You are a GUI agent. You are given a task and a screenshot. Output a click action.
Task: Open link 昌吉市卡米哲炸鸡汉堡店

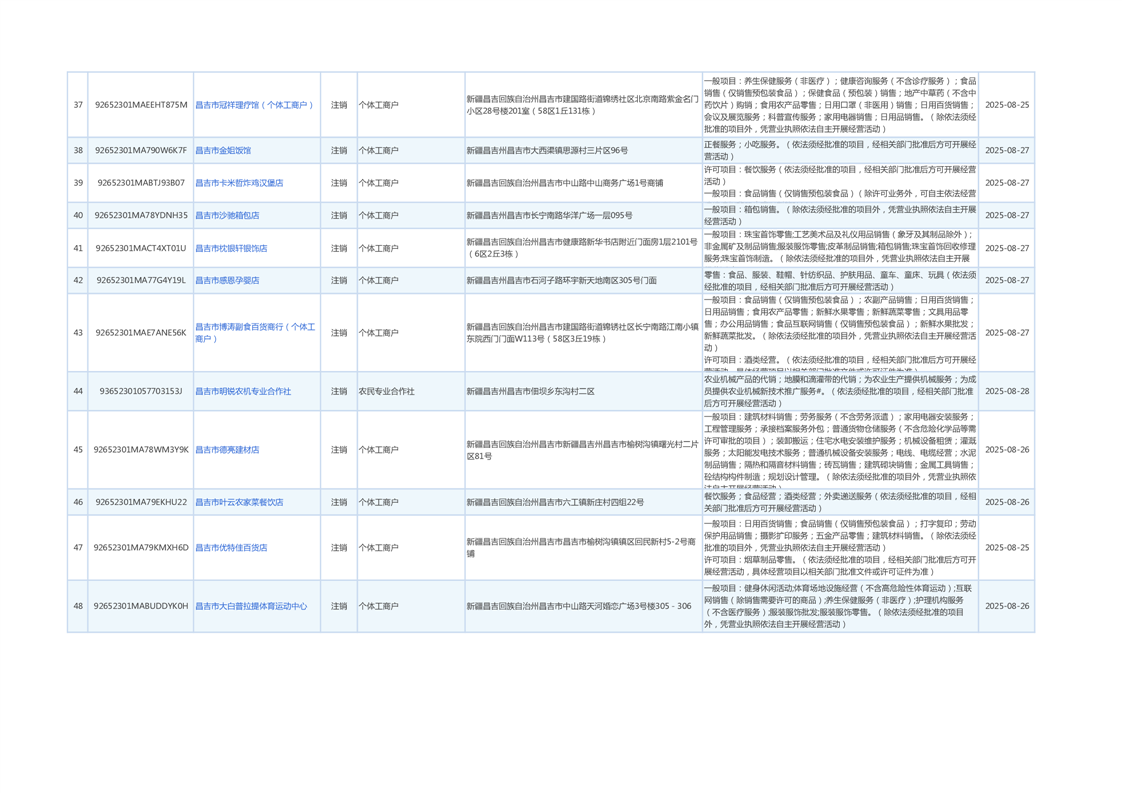[239, 183]
